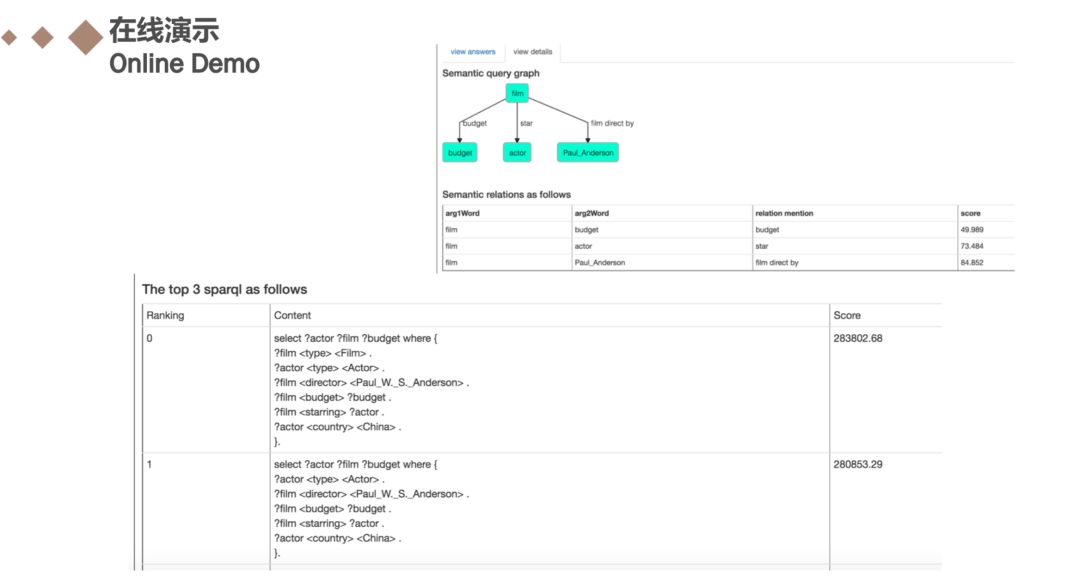The image size is (1080, 583).
Task: Click the 'relation mention' column header
Action: (784, 214)
